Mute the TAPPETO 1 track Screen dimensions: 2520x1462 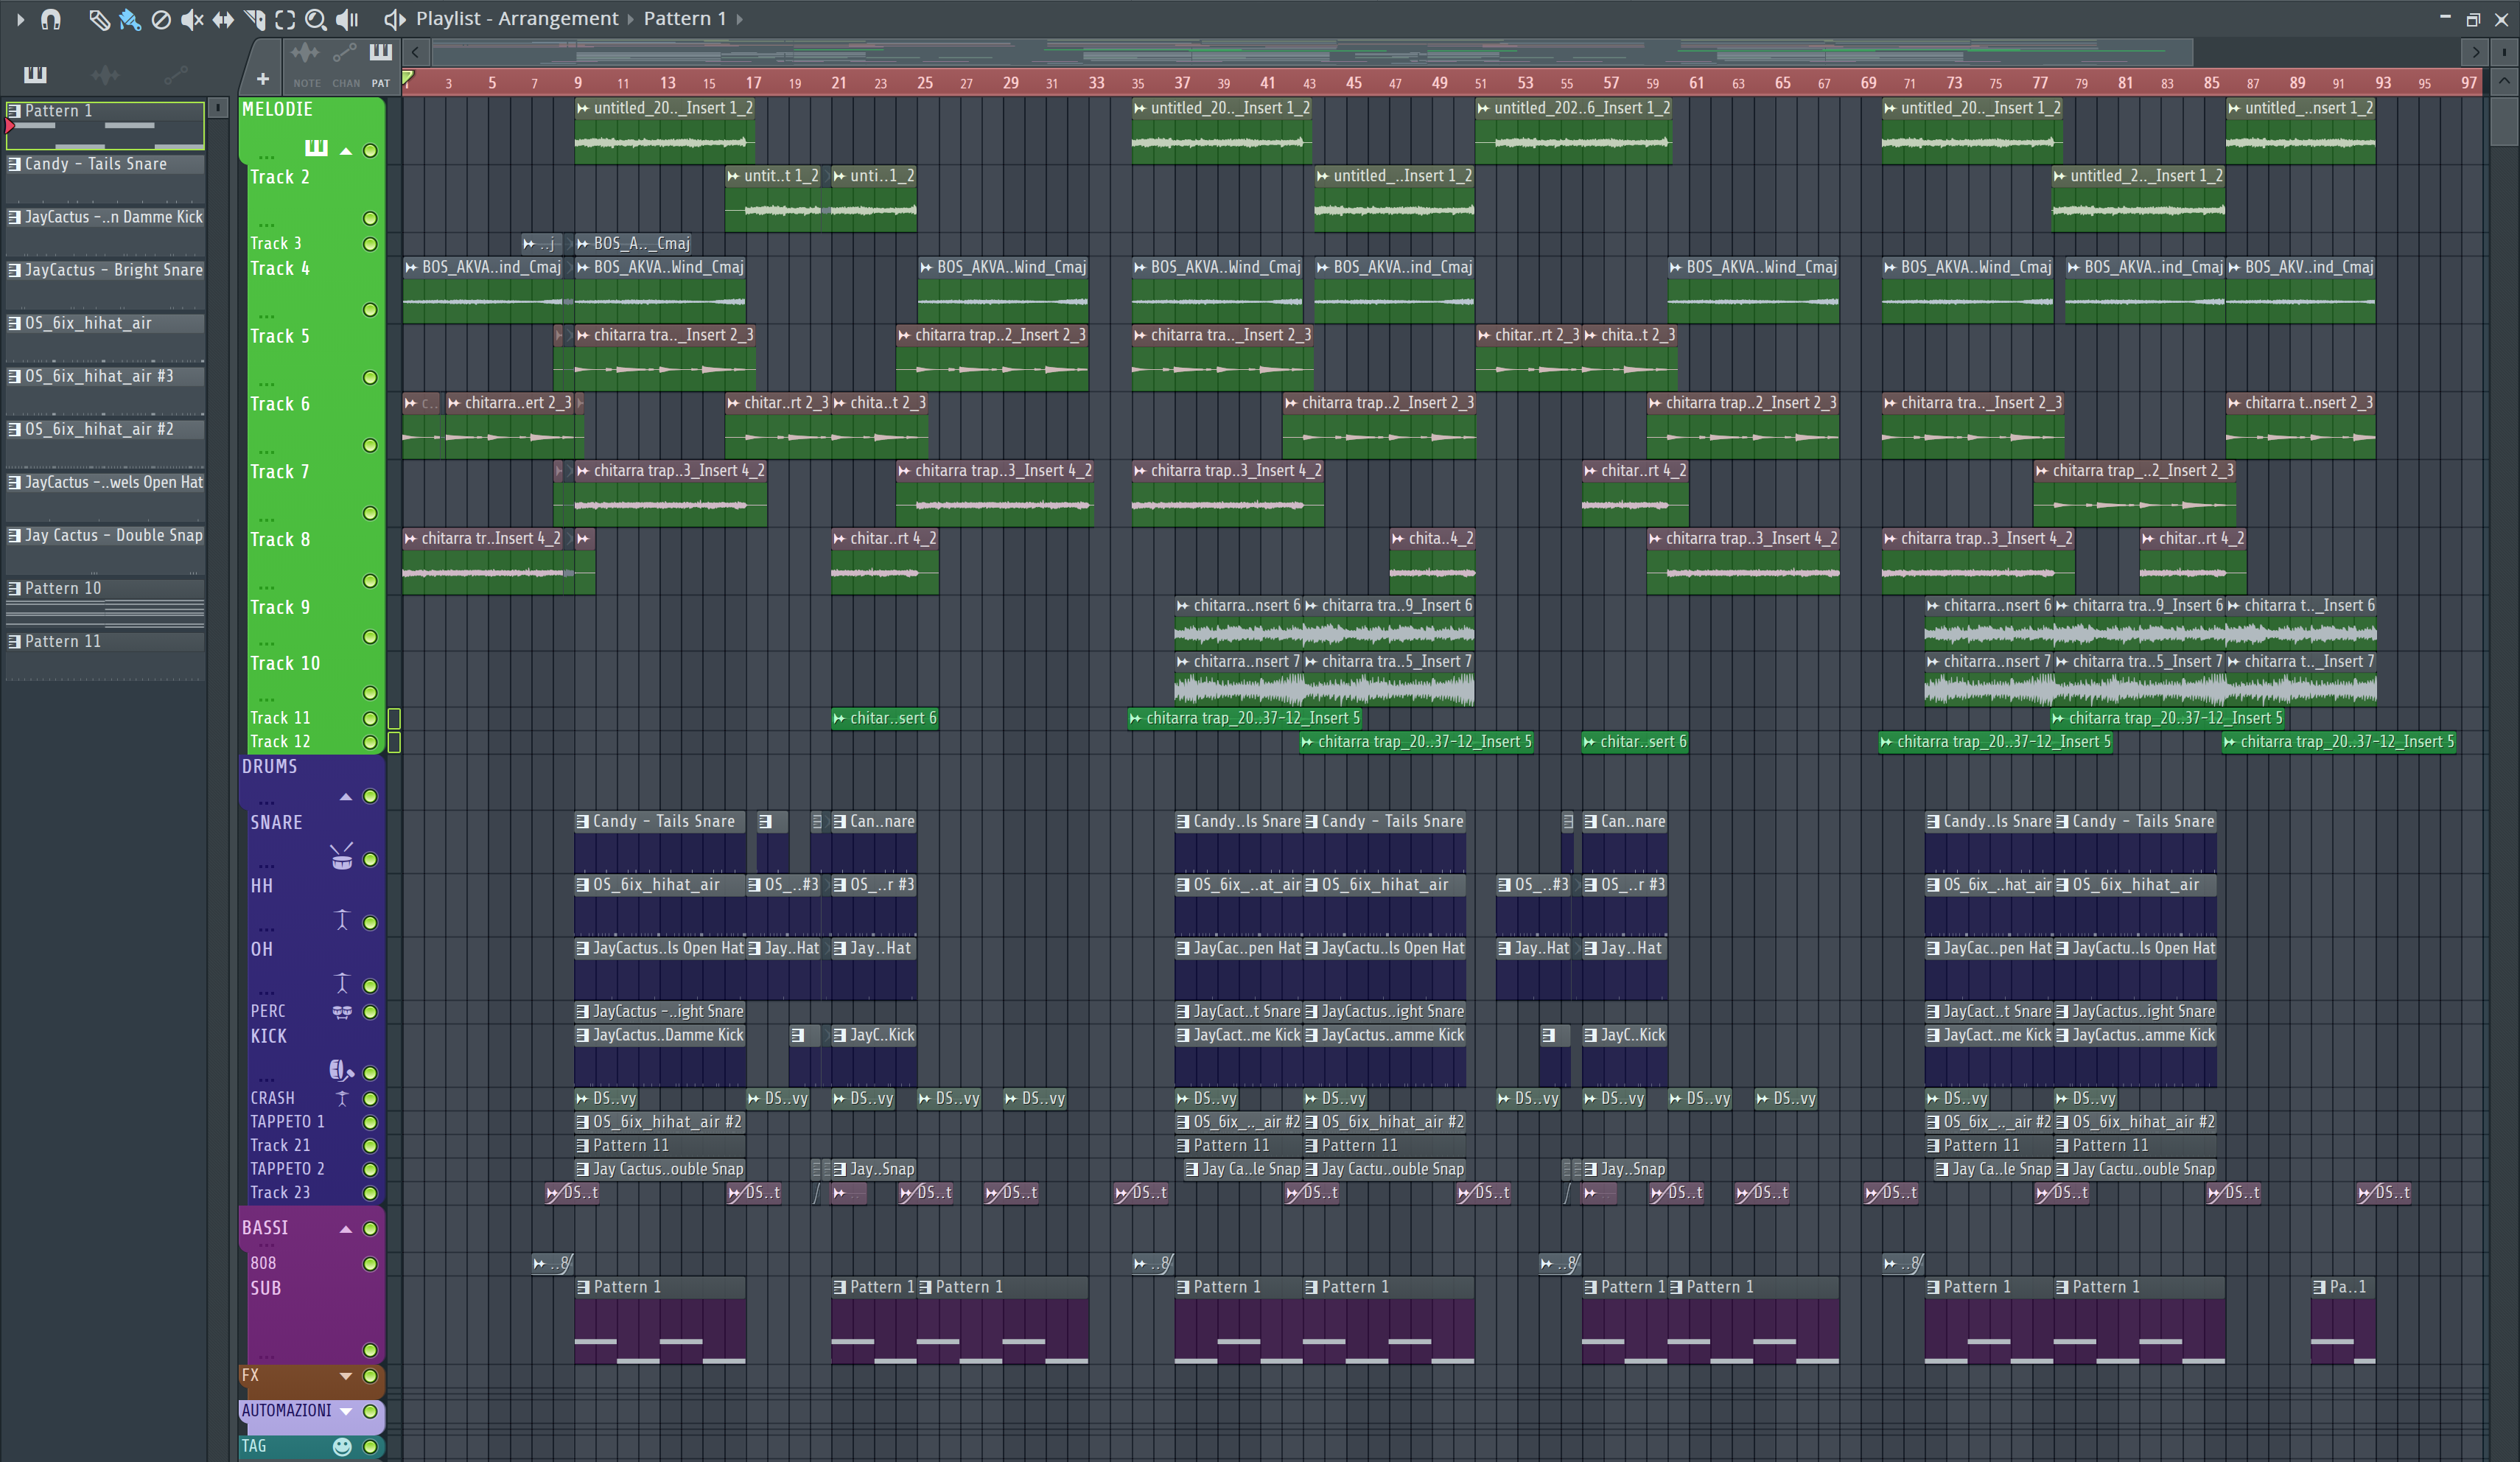coord(370,1122)
